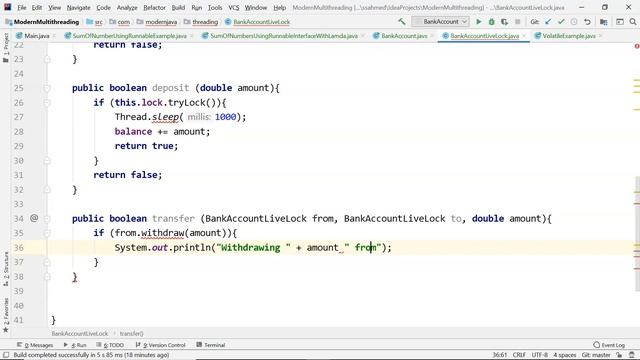Open the Terminal tool window
The width and height of the screenshot is (640, 360).
pyautogui.click(x=211, y=345)
